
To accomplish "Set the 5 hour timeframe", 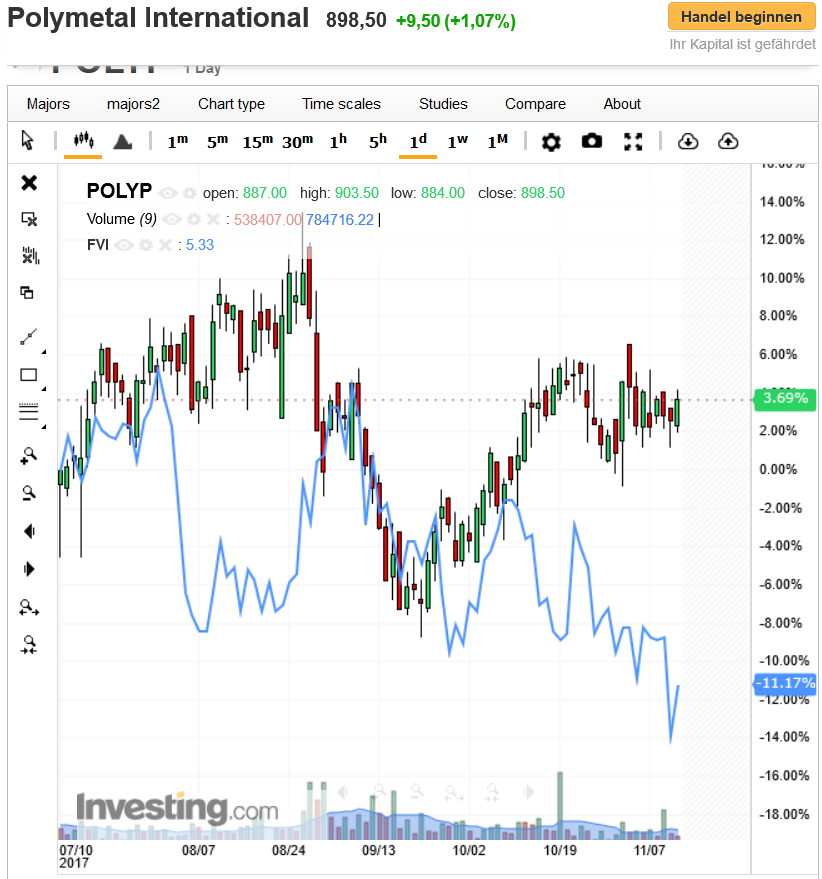I will coord(378,141).
